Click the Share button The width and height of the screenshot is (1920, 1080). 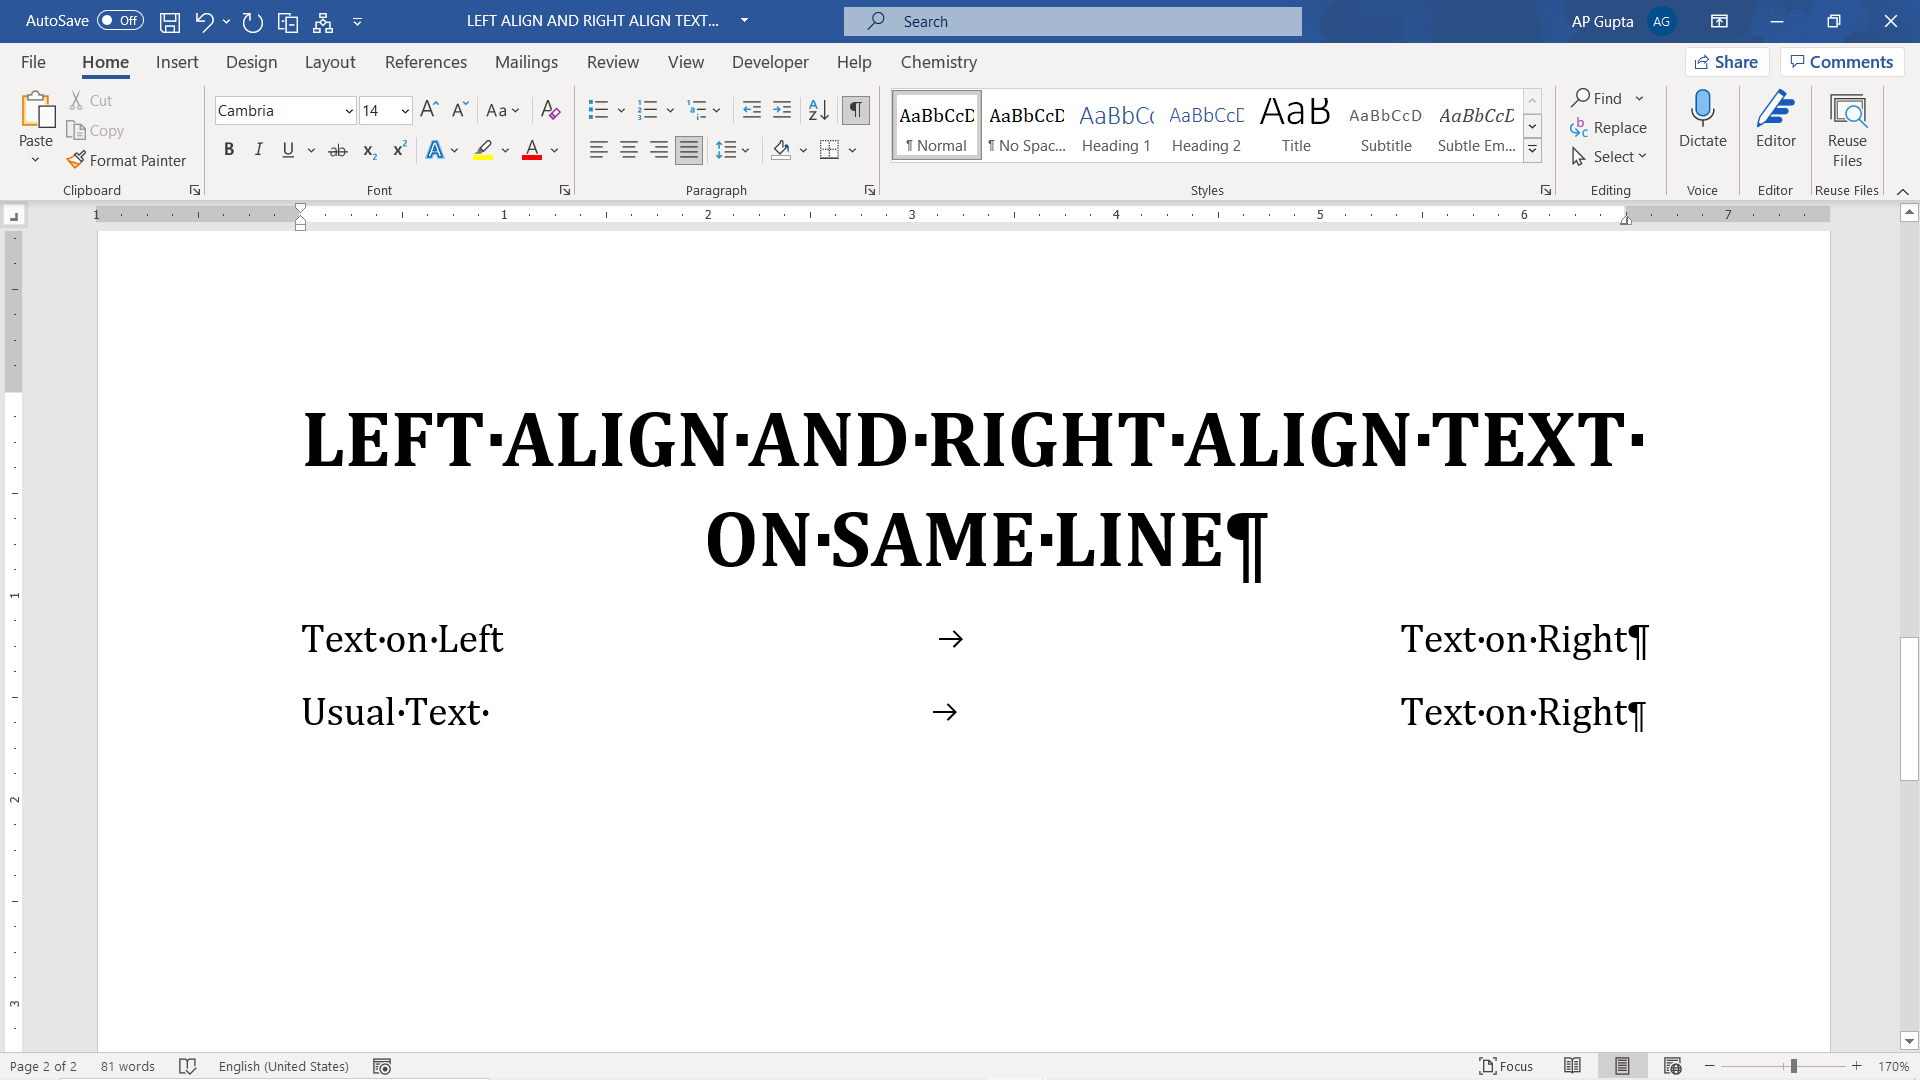point(1730,62)
